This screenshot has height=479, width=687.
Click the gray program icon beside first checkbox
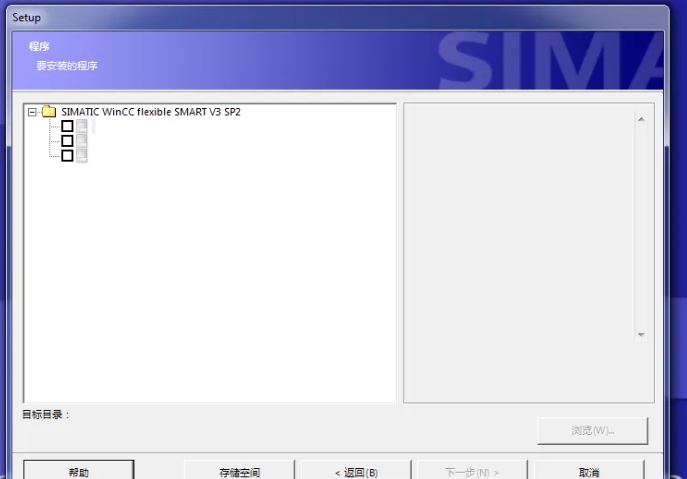81,126
